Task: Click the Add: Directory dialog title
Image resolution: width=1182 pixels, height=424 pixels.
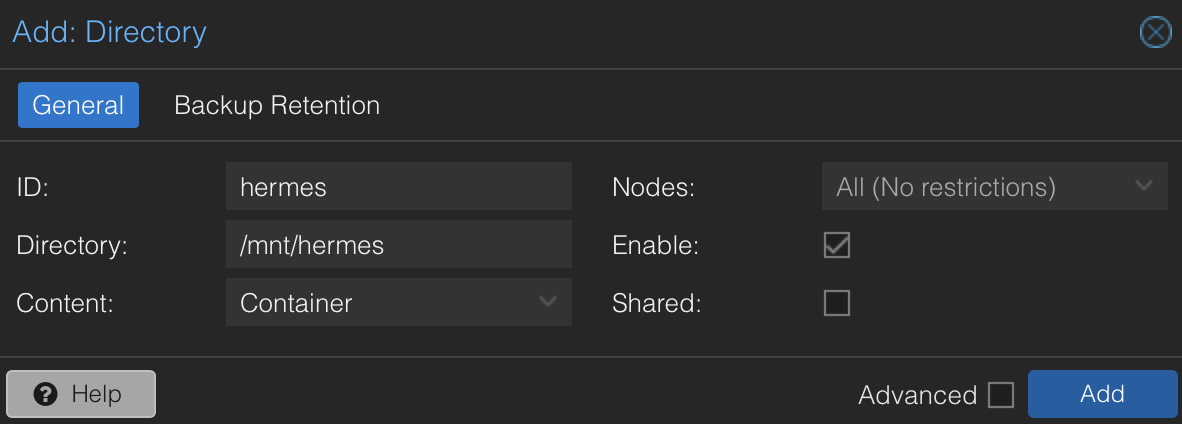Action: click(x=109, y=32)
